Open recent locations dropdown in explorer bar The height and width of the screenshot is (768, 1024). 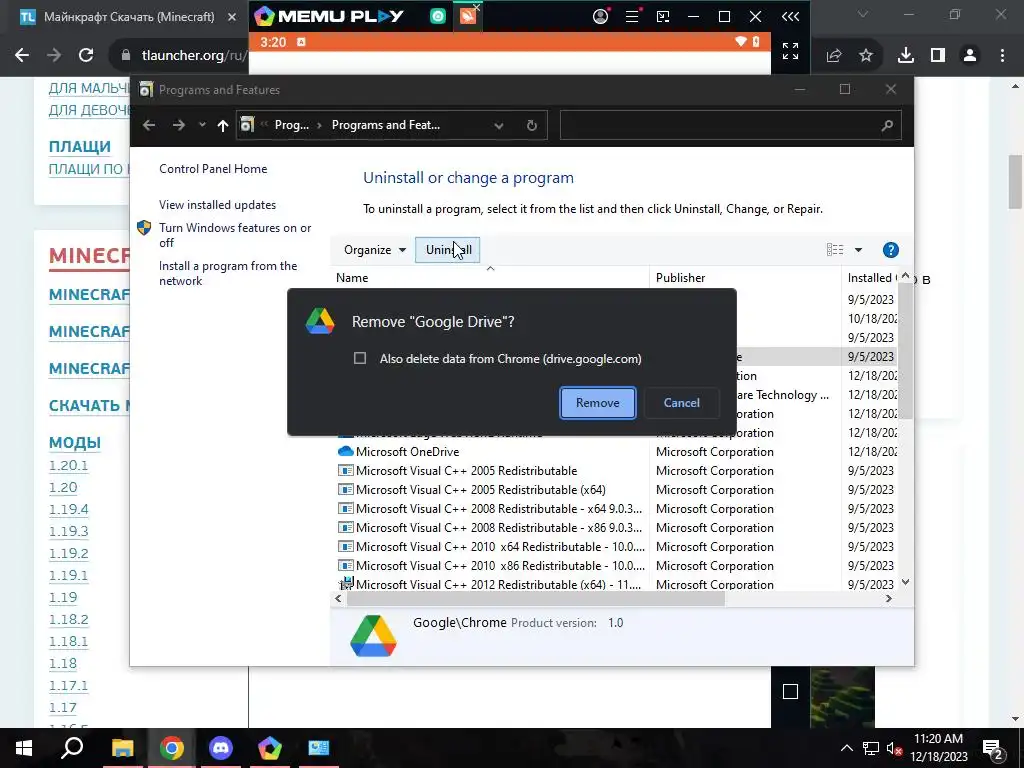click(202, 125)
